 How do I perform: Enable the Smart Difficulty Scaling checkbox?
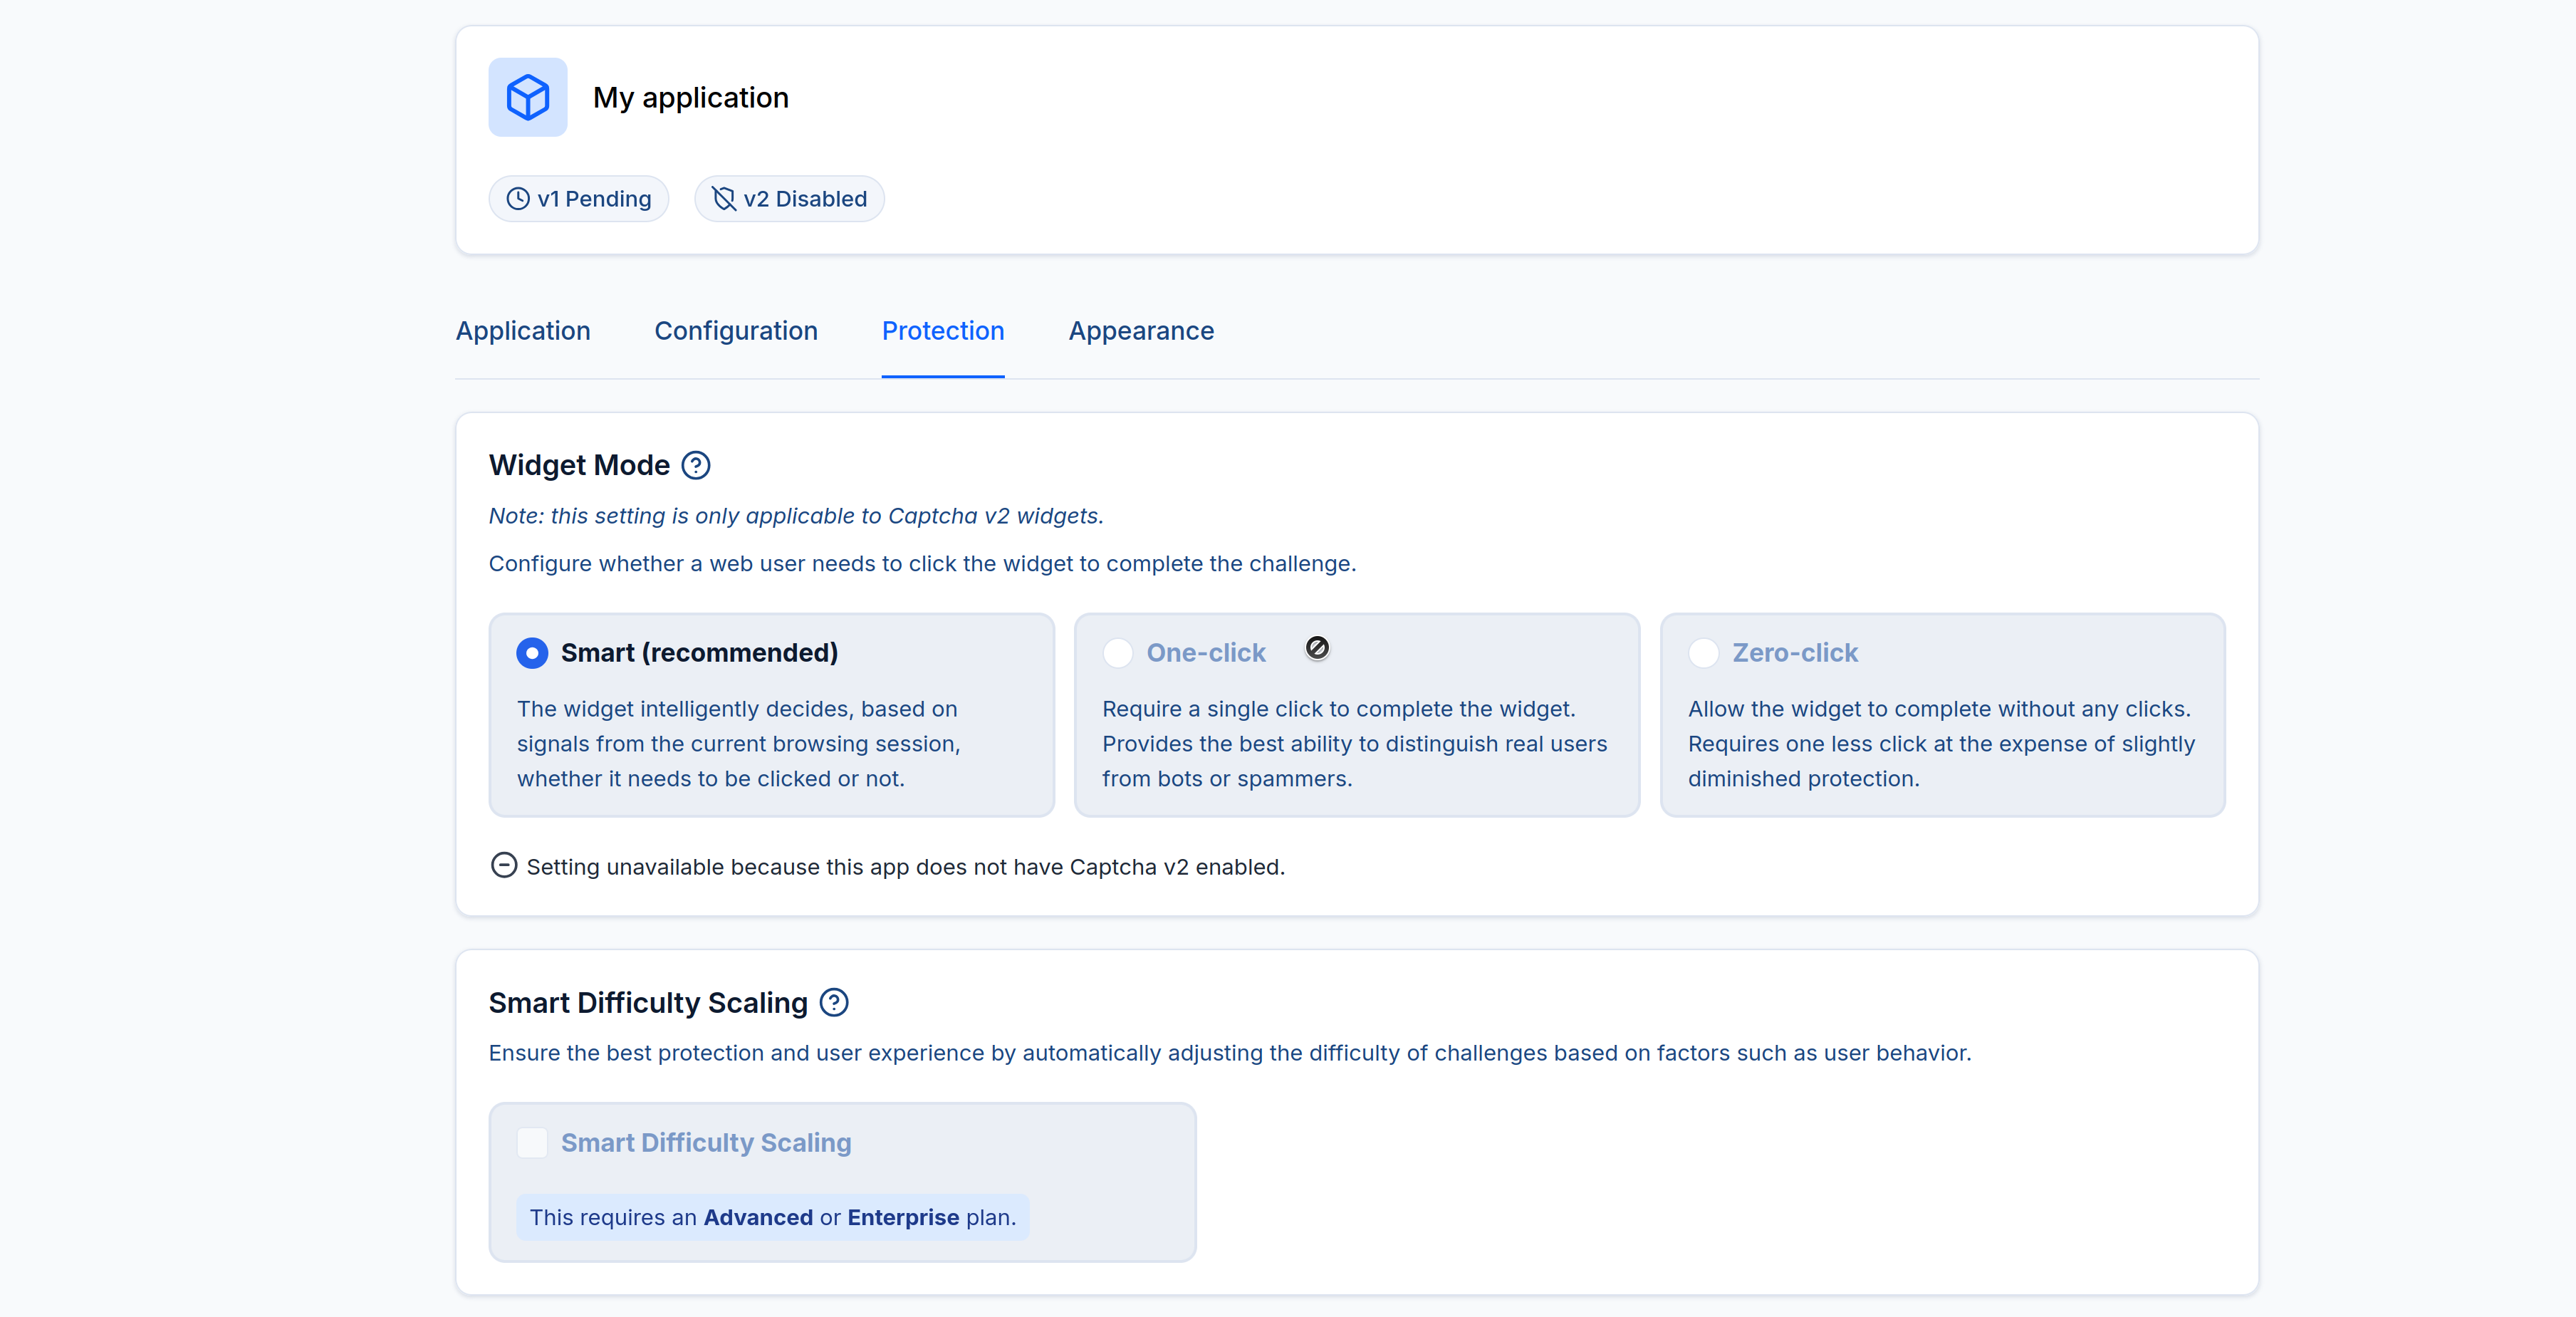coord(532,1142)
